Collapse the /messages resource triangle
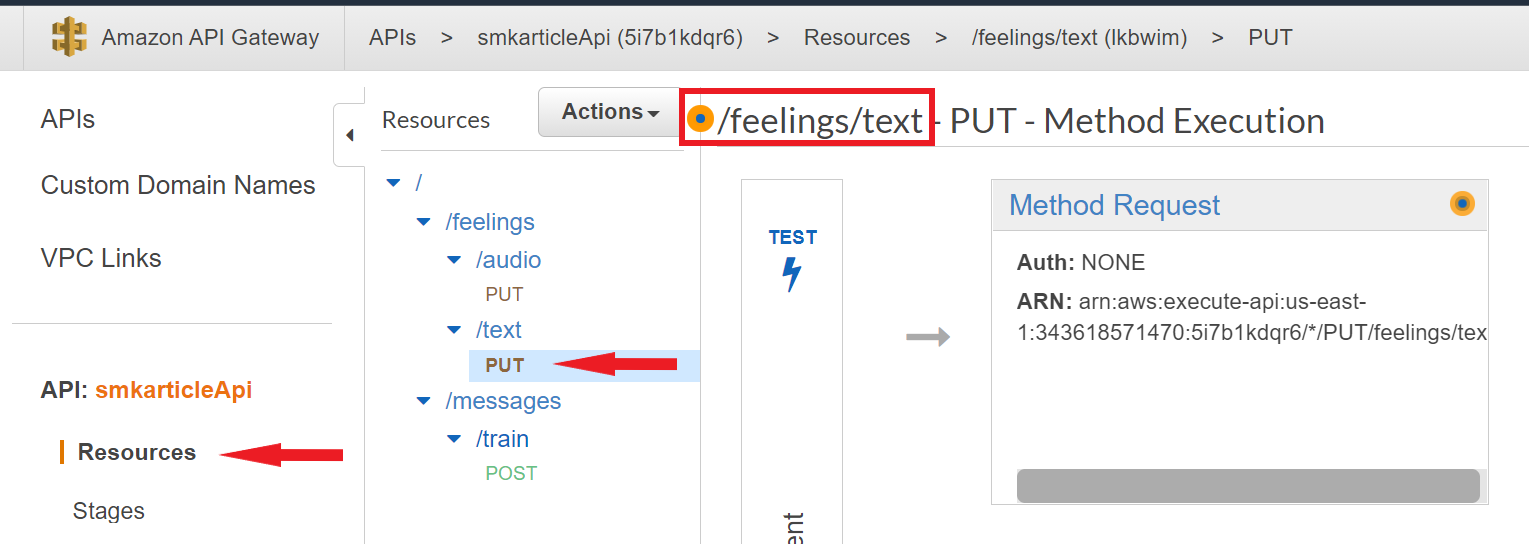1529x544 pixels. (x=424, y=401)
